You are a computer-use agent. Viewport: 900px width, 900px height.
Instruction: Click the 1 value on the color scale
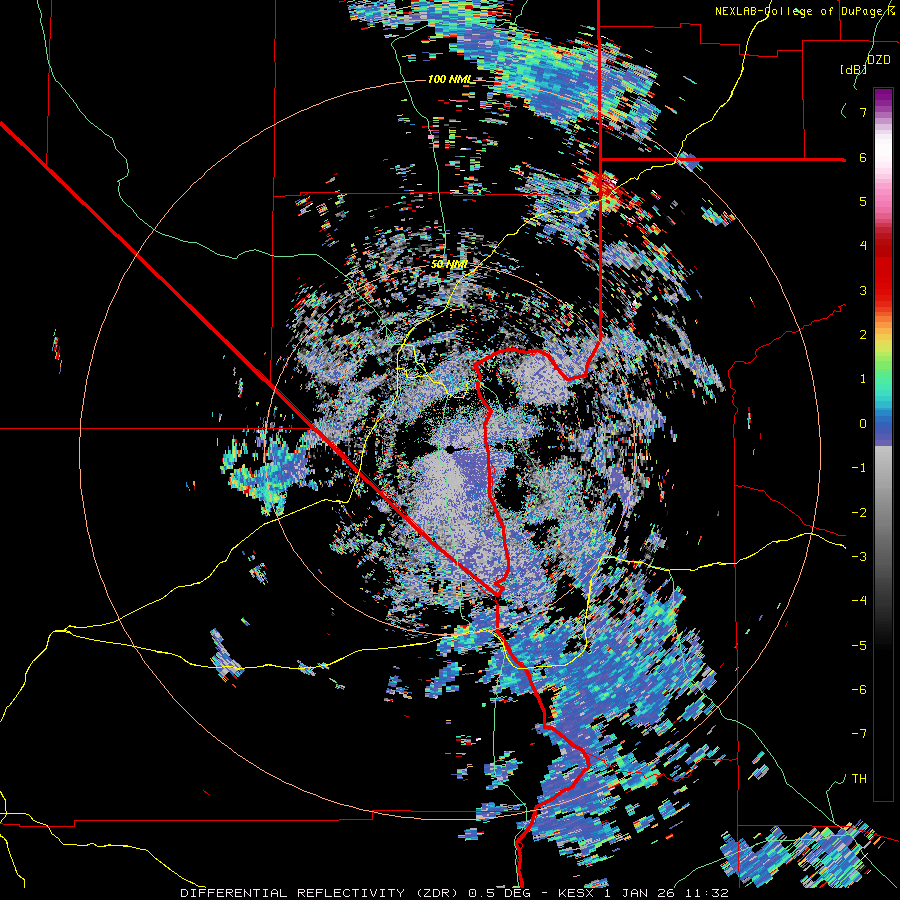pos(863,379)
